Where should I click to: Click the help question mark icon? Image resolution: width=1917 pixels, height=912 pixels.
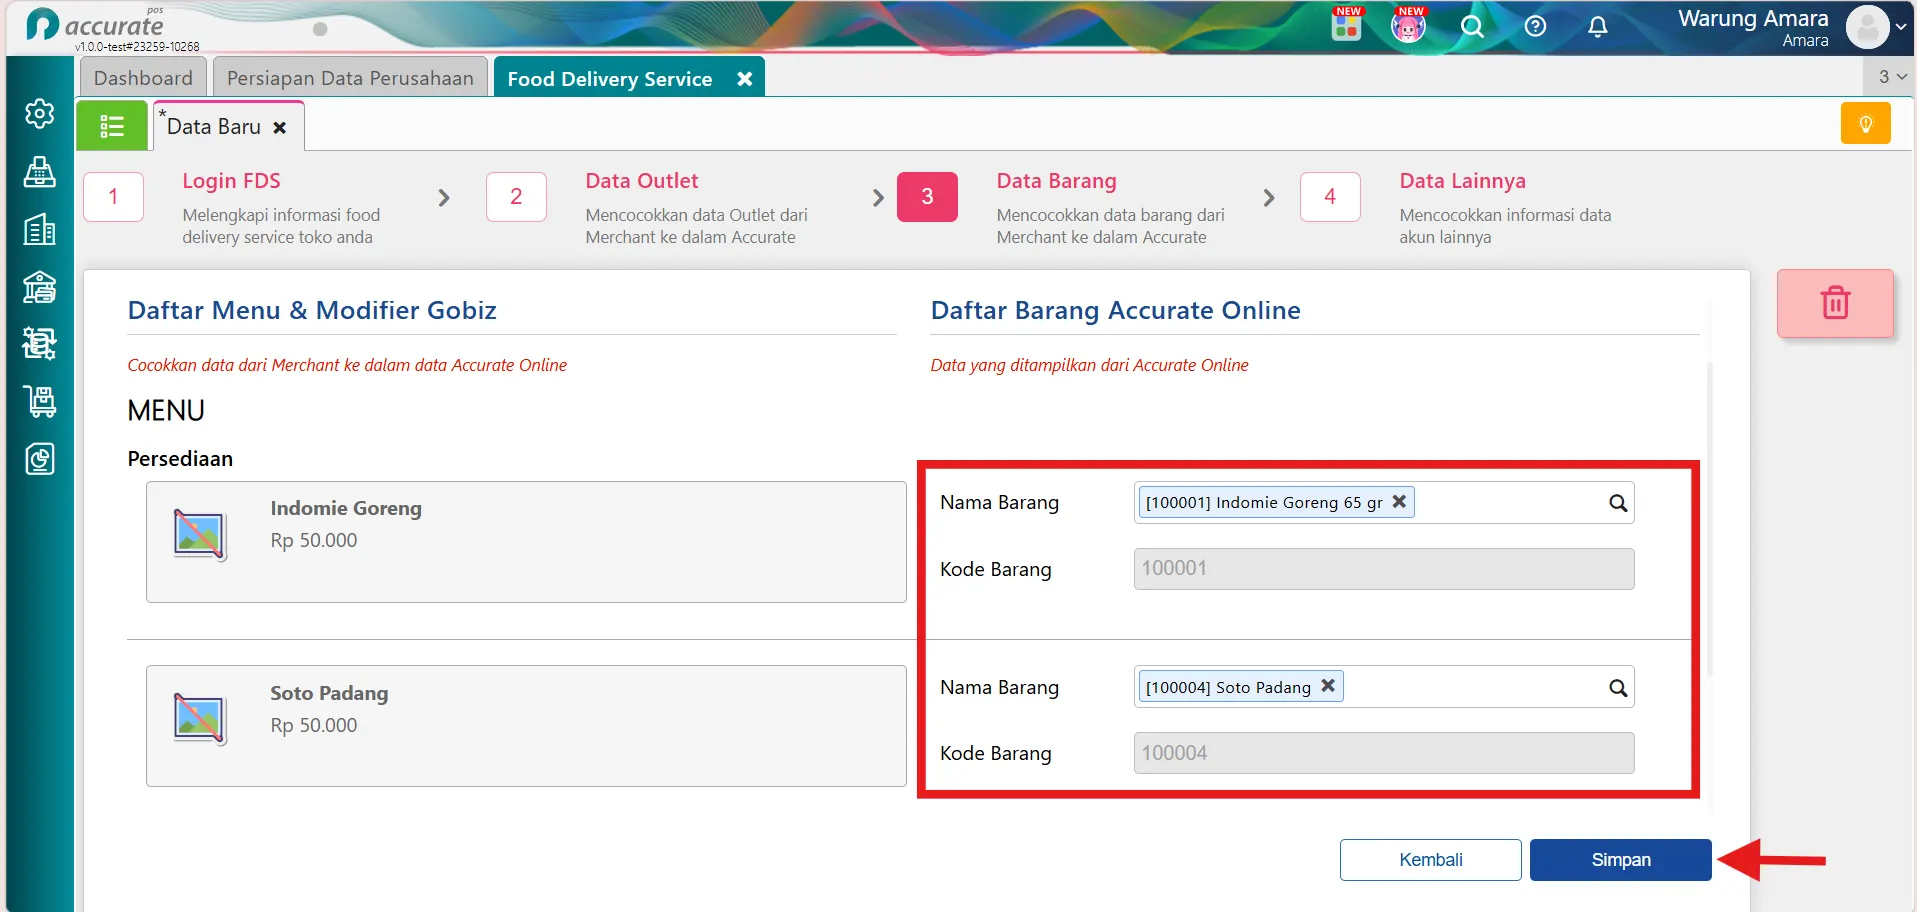click(1535, 27)
